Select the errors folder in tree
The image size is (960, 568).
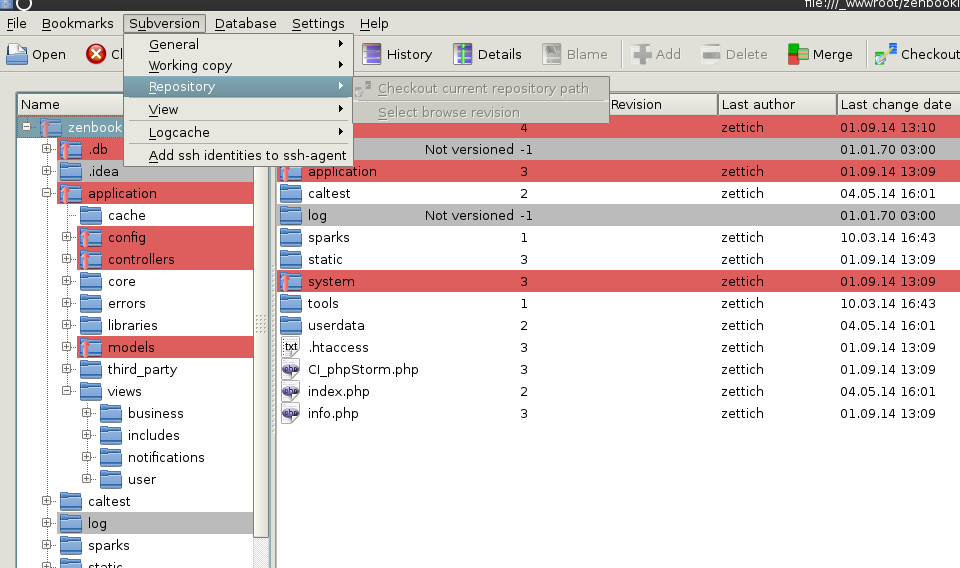pos(127,304)
